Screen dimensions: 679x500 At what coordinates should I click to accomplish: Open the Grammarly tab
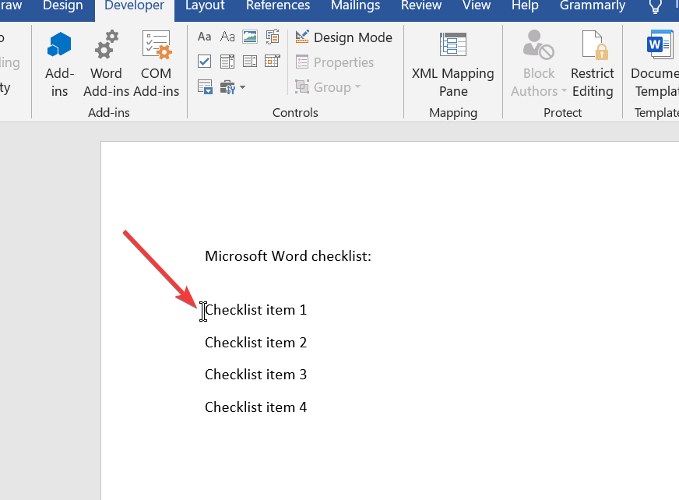[x=592, y=6]
